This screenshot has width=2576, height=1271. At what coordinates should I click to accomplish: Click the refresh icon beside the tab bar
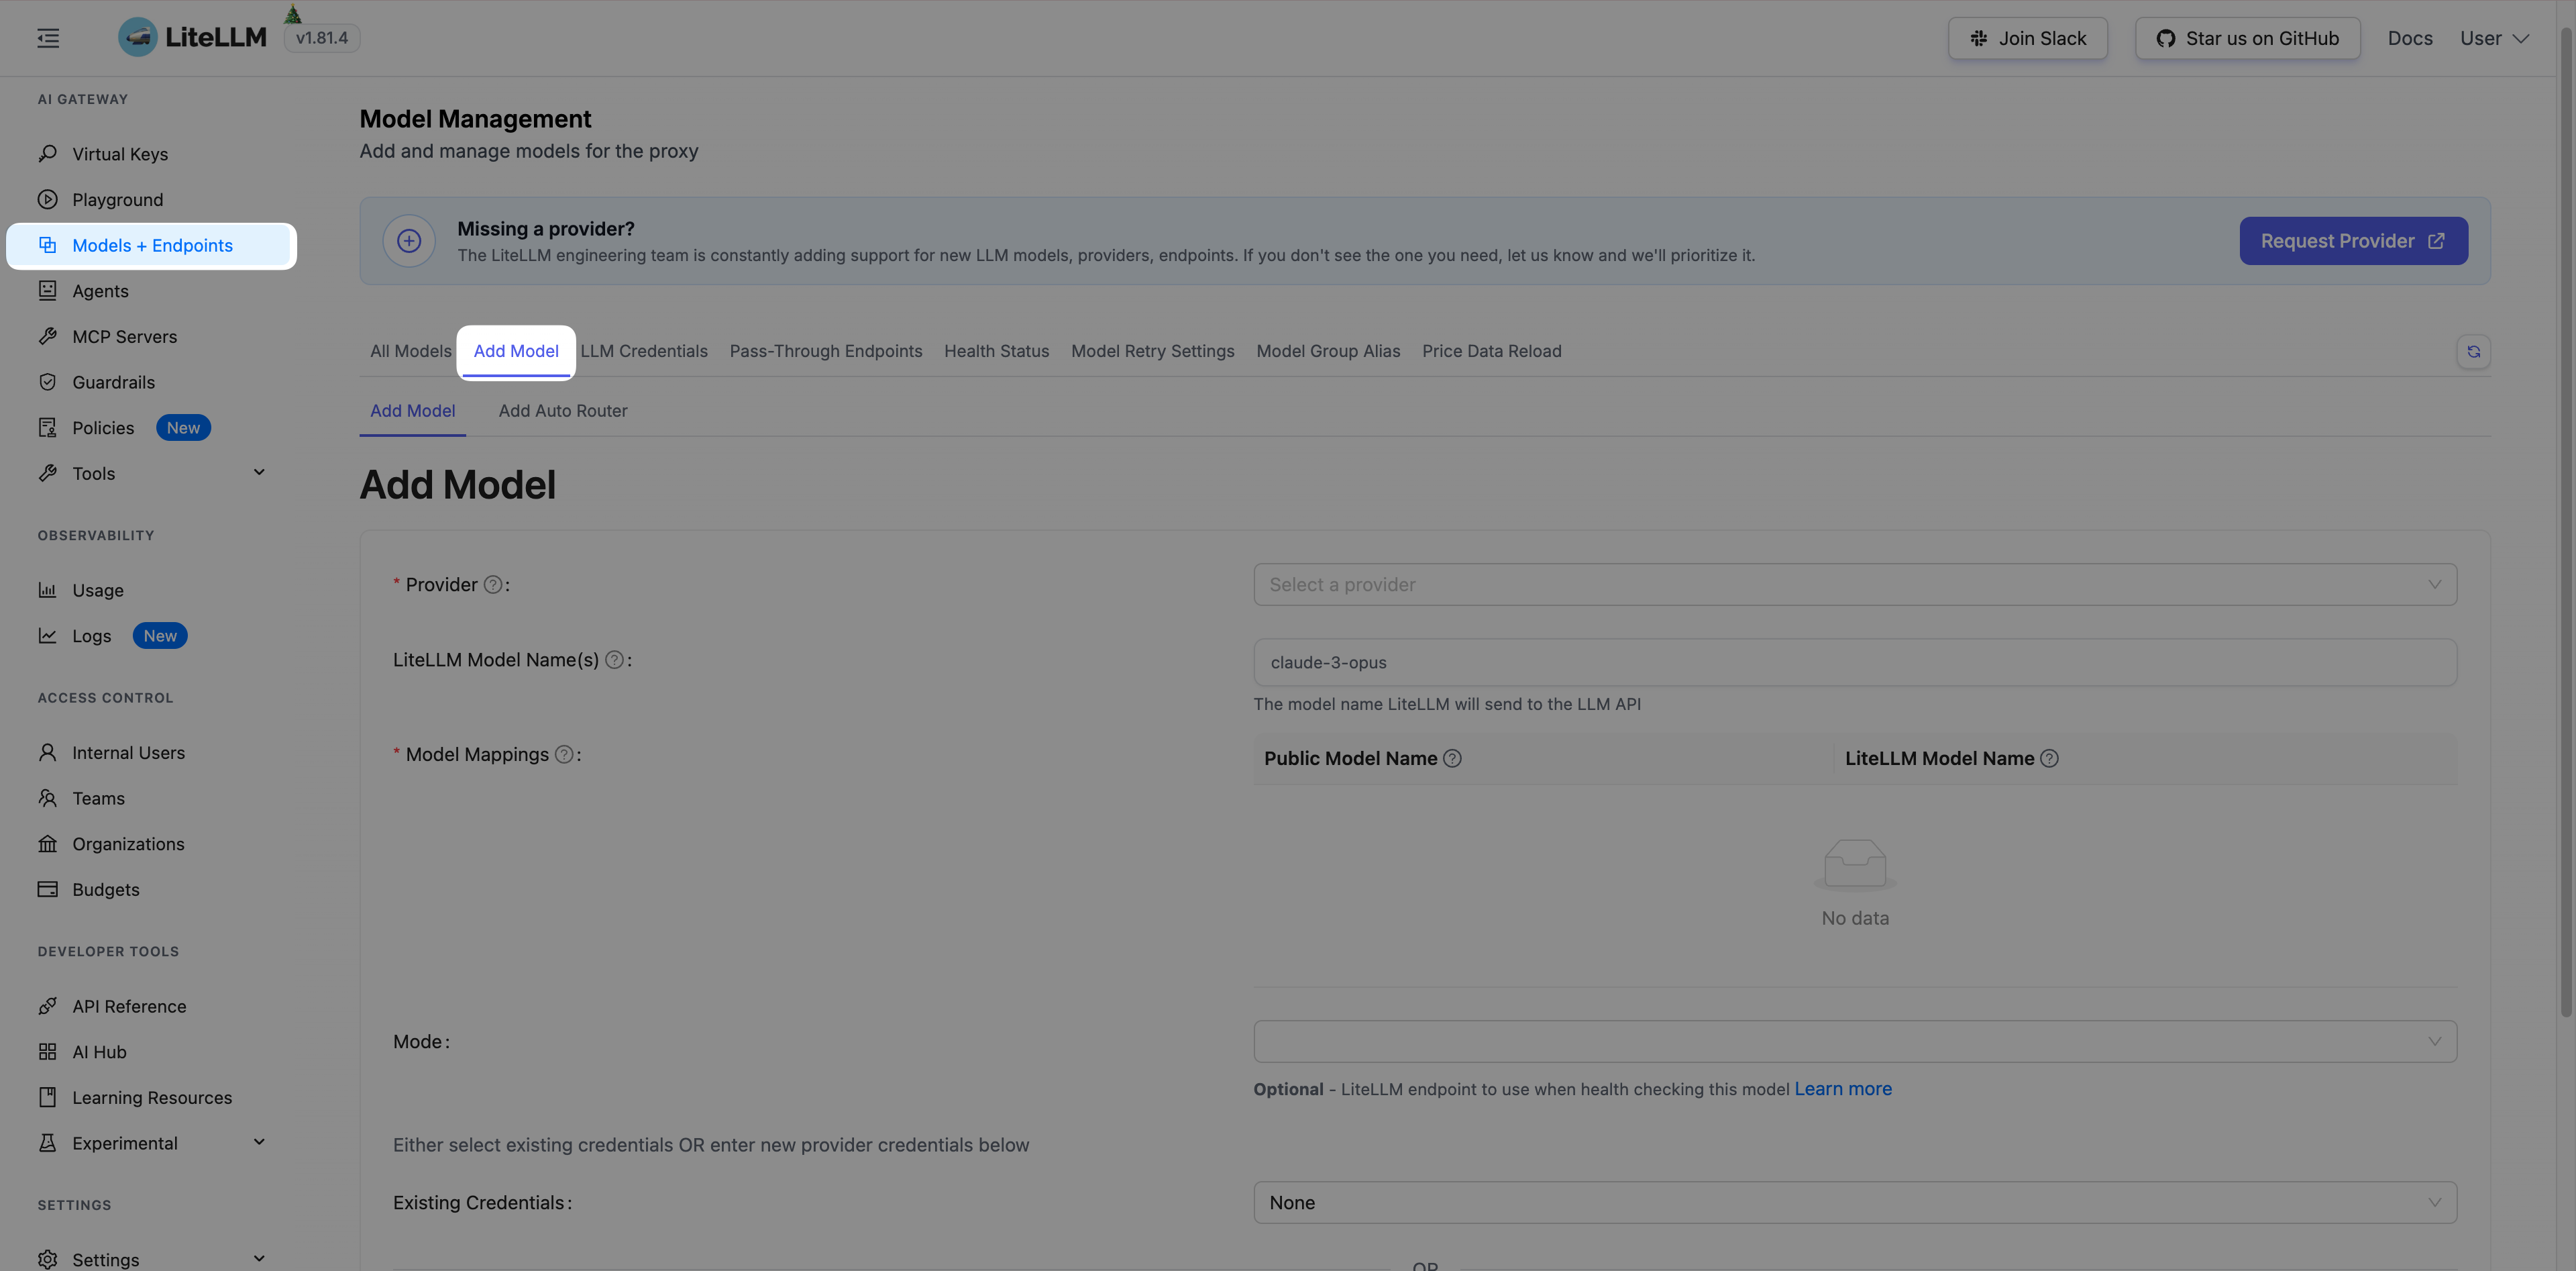point(2474,352)
